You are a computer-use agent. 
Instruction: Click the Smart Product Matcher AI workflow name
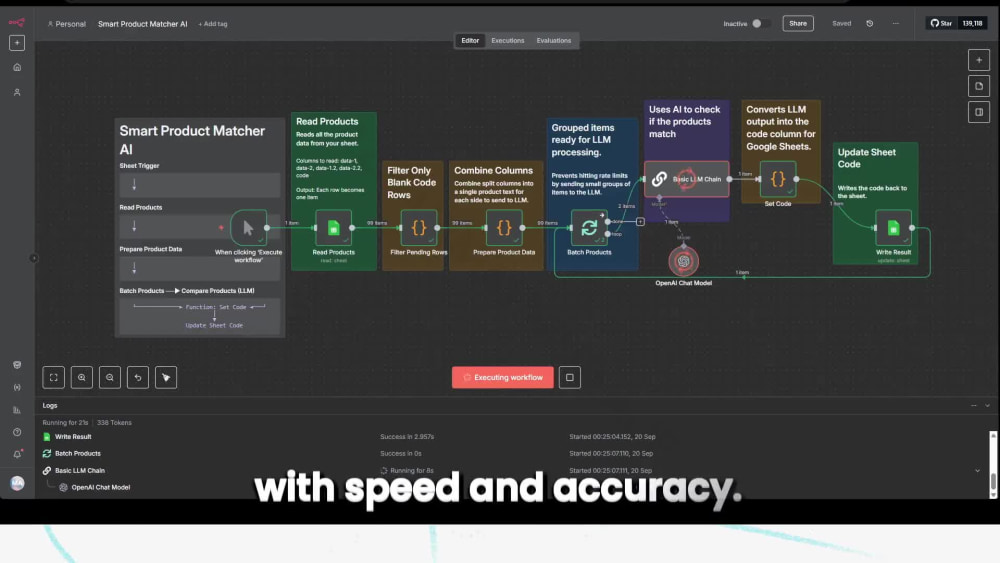tap(142, 24)
